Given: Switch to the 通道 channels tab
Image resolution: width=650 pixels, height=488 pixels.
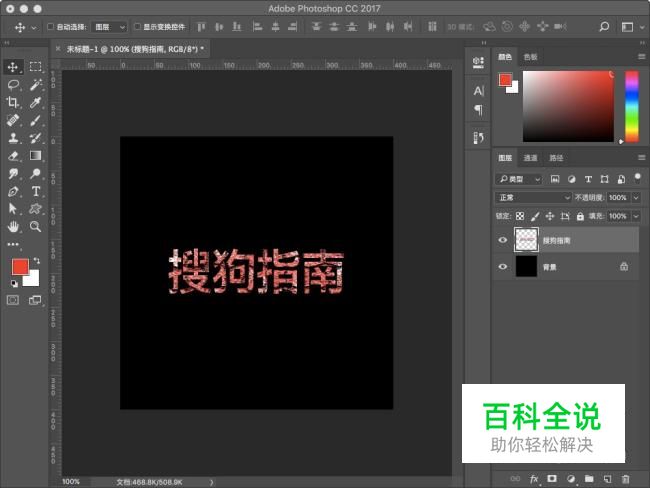Looking at the screenshot, I should click(530, 158).
